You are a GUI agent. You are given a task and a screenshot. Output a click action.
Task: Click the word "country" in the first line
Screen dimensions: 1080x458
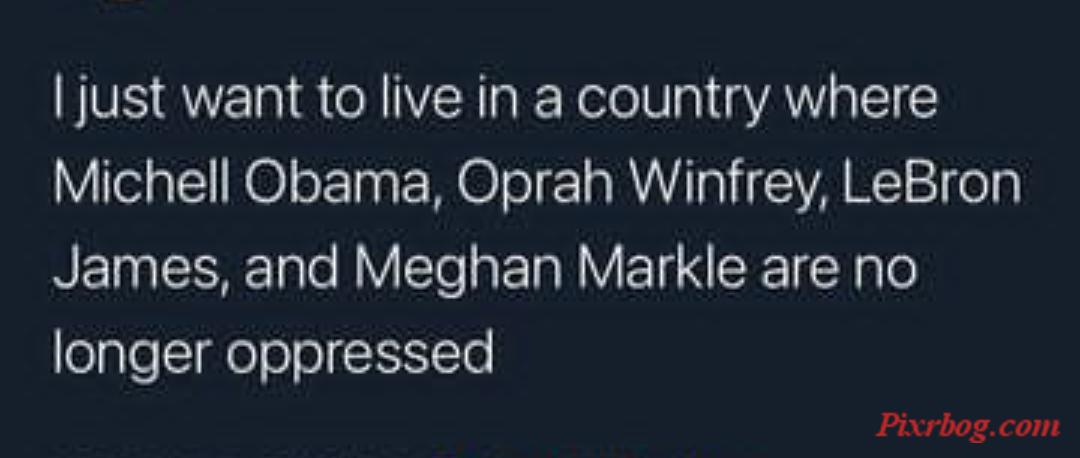[x=672, y=101]
